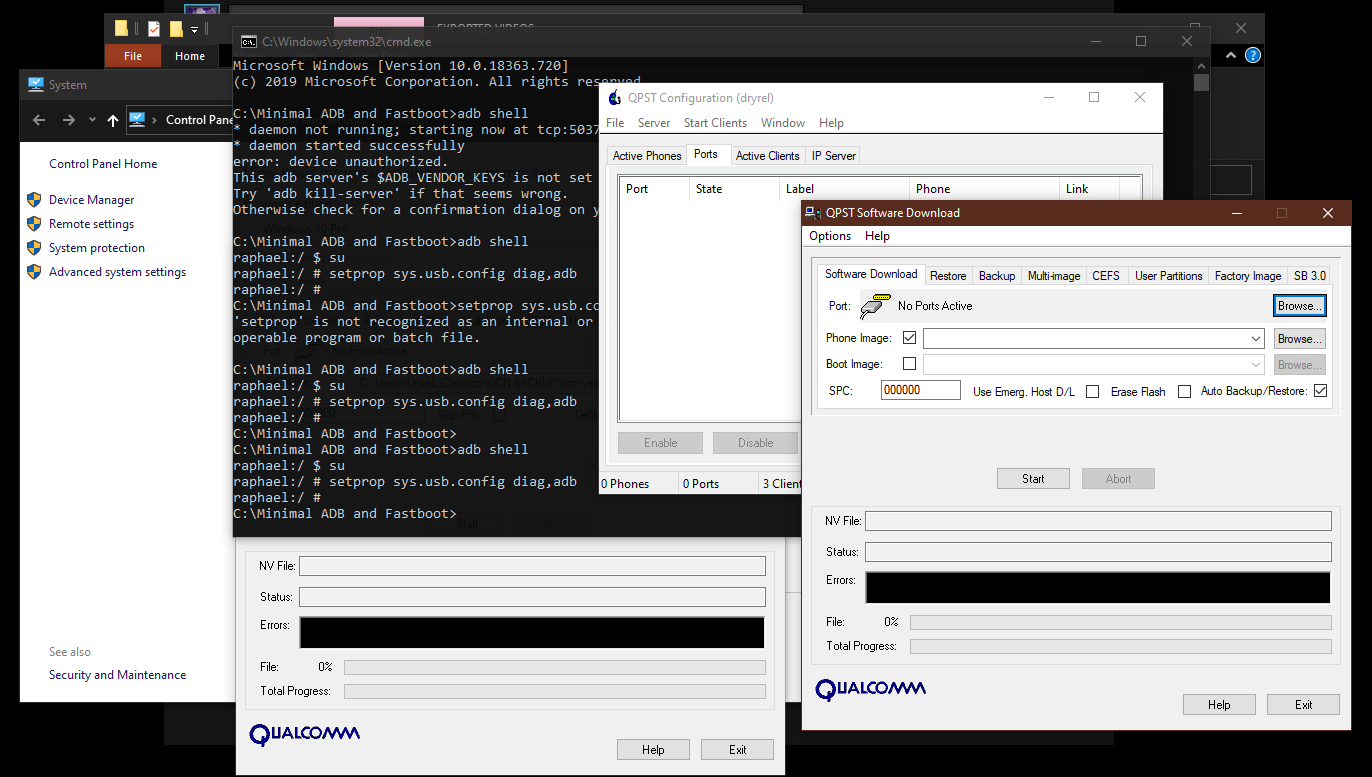Open the File tab in File Explorer
The height and width of the screenshot is (777, 1372).
click(x=133, y=56)
